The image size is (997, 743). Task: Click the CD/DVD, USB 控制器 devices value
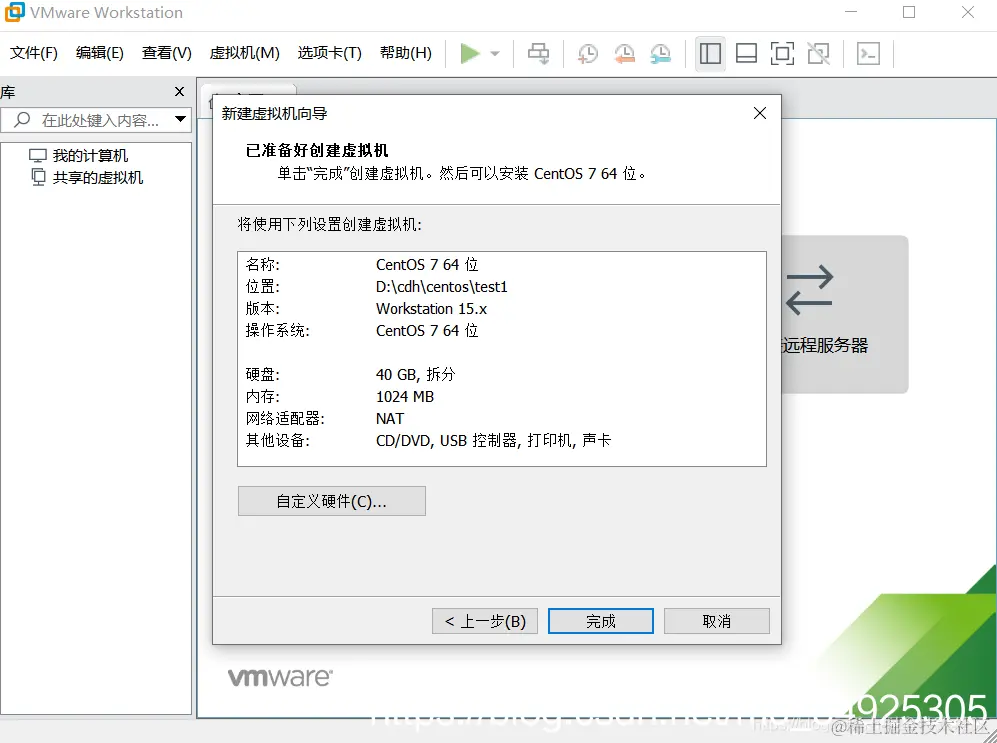coord(493,440)
